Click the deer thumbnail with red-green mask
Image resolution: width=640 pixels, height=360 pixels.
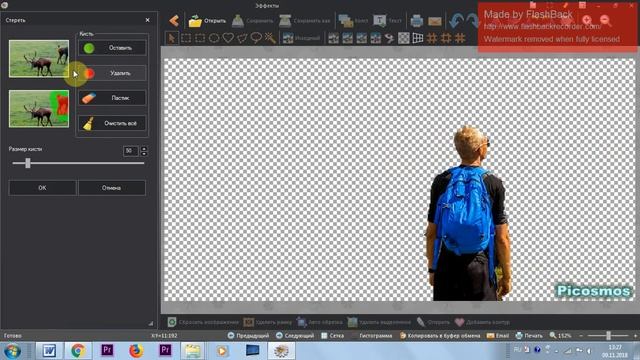tap(39, 109)
